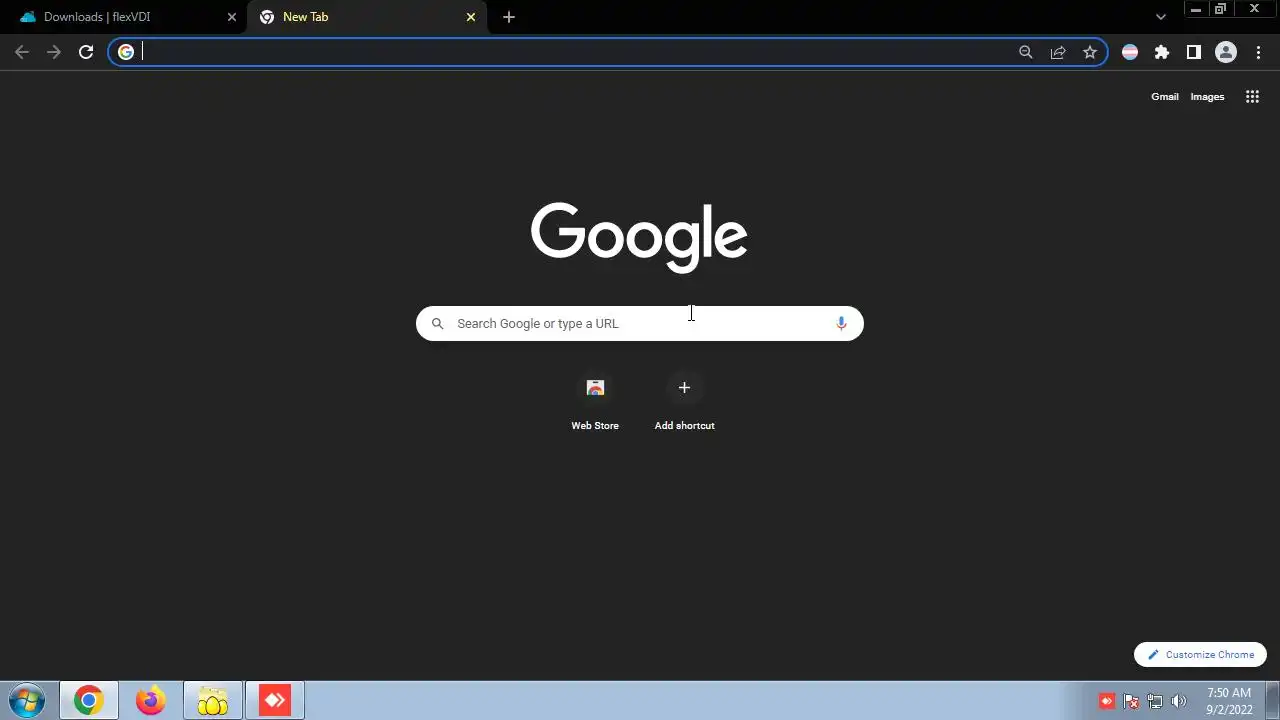The width and height of the screenshot is (1280, 720).
Task: Open the round flag-striped extension icon
Action: point(1130,52)
